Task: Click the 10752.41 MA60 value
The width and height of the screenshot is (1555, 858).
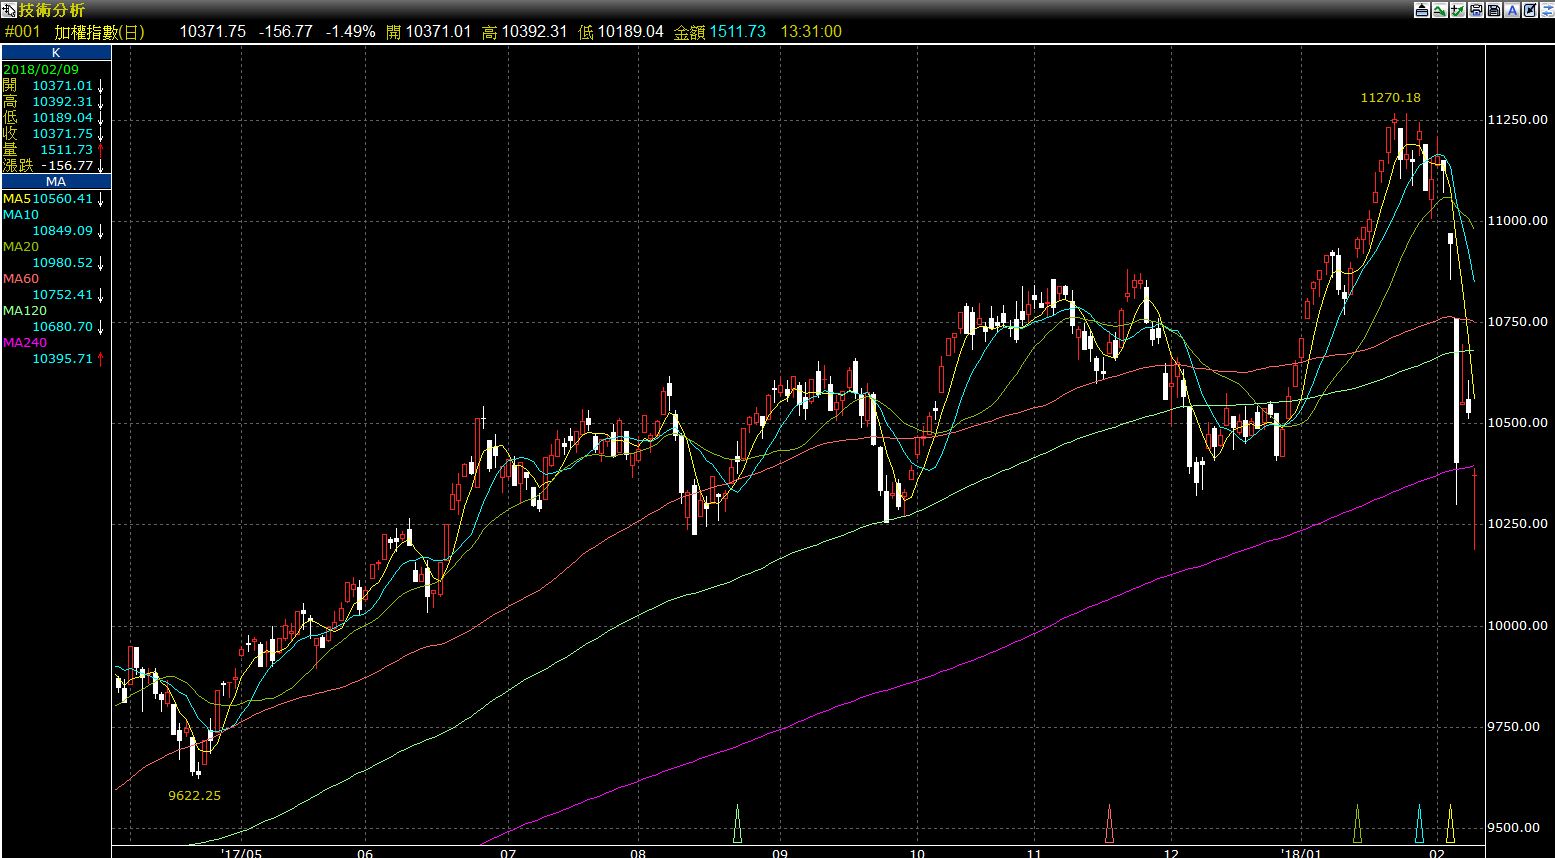Action: (x=62, y=295)
